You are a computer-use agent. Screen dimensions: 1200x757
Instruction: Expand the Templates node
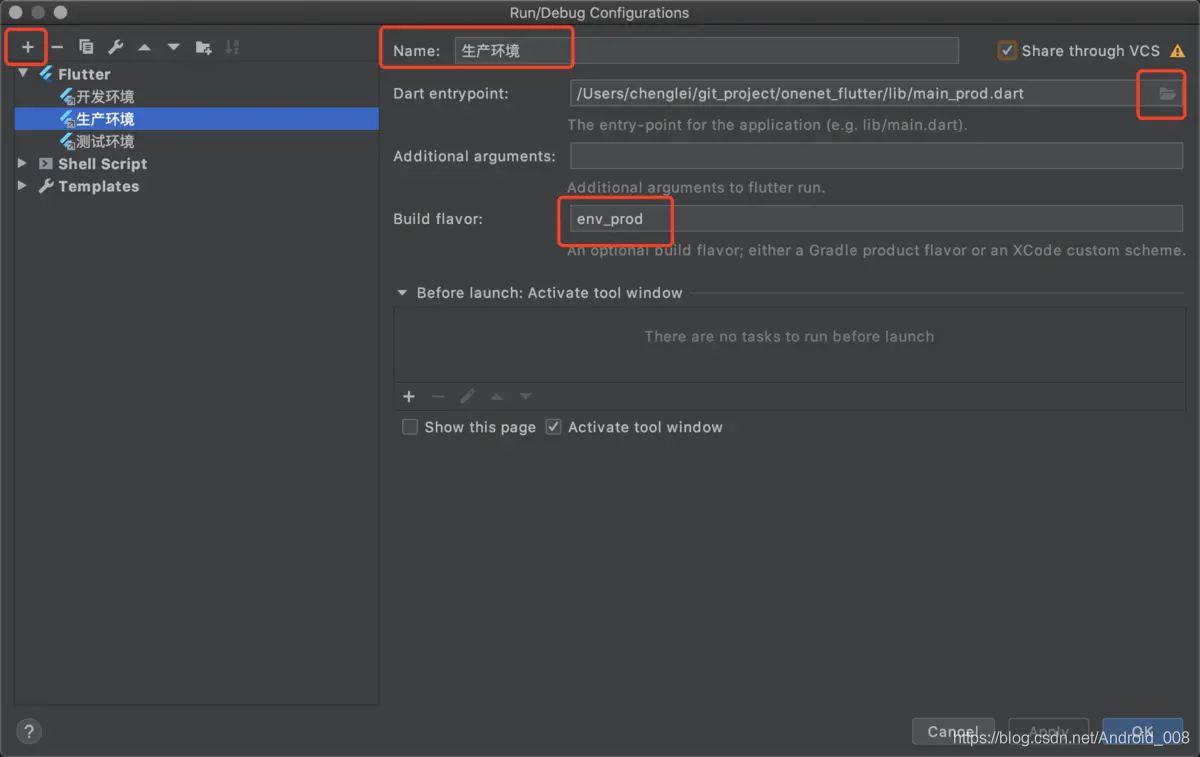pyautogui.click(x=23, y=186)
